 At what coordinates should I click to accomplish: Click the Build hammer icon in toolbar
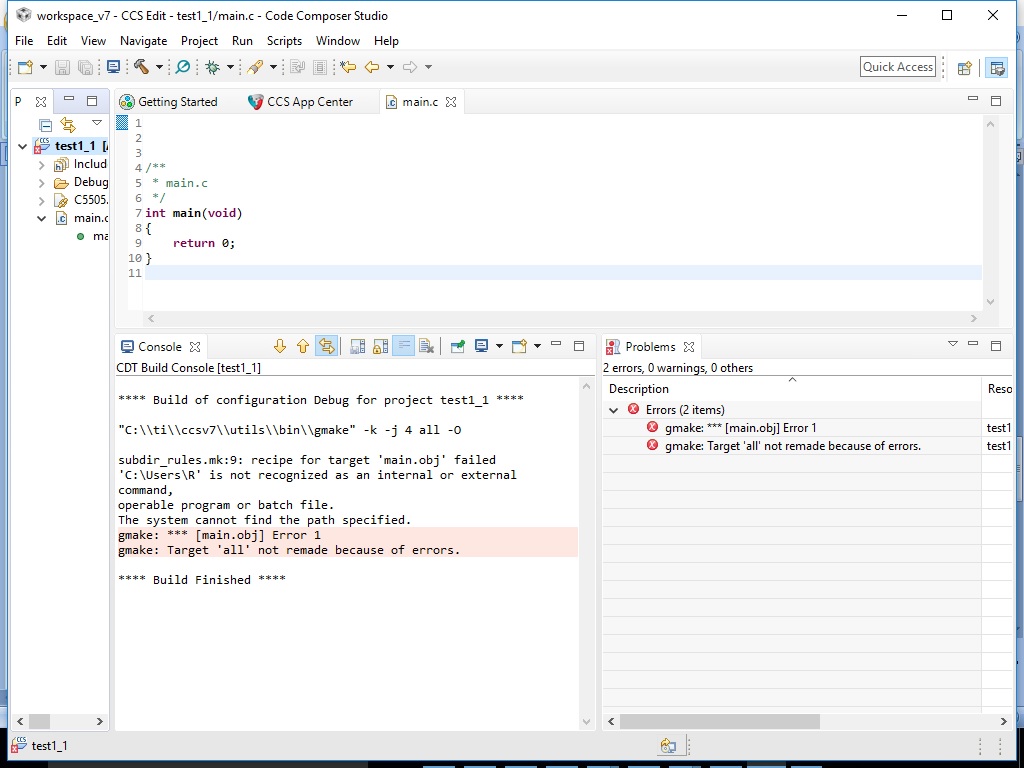141,67
